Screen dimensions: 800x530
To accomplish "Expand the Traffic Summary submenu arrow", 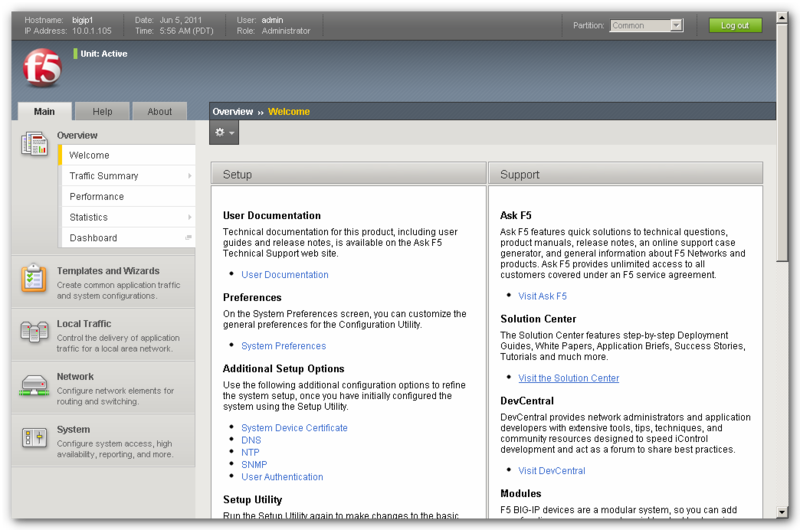I will coord(189,176).
